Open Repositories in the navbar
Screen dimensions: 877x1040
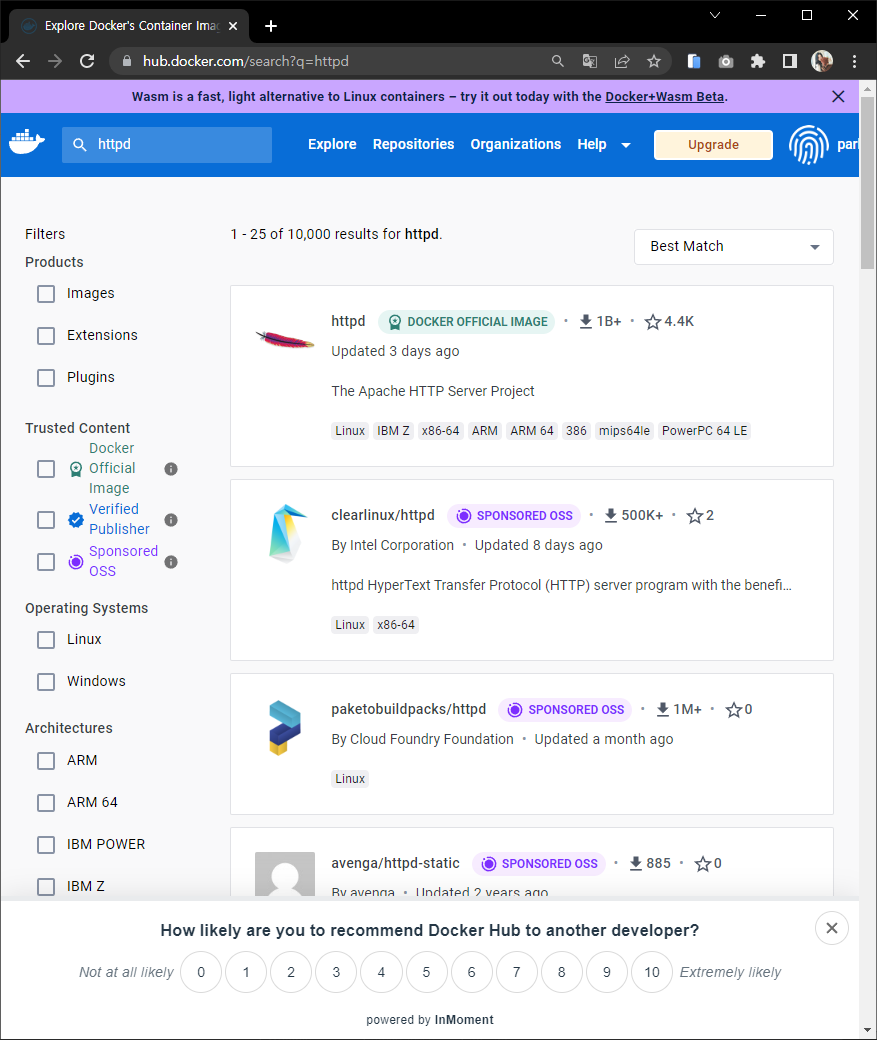click(413, 145)
